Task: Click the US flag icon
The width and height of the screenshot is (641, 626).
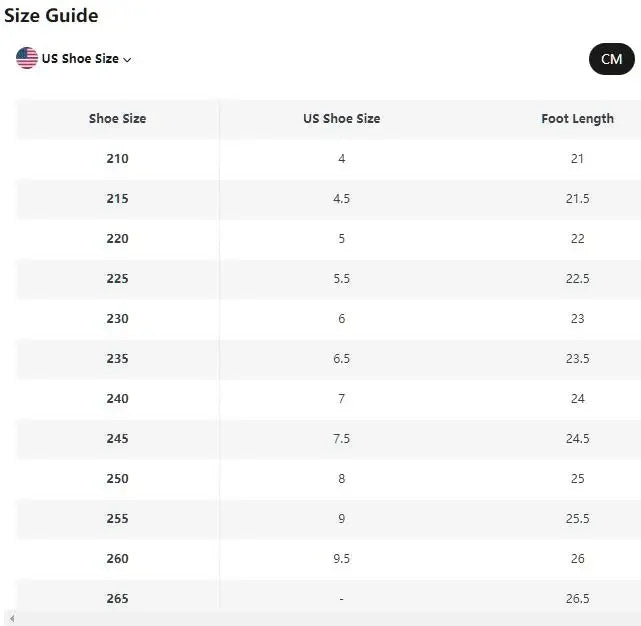Action: (27, 58)
